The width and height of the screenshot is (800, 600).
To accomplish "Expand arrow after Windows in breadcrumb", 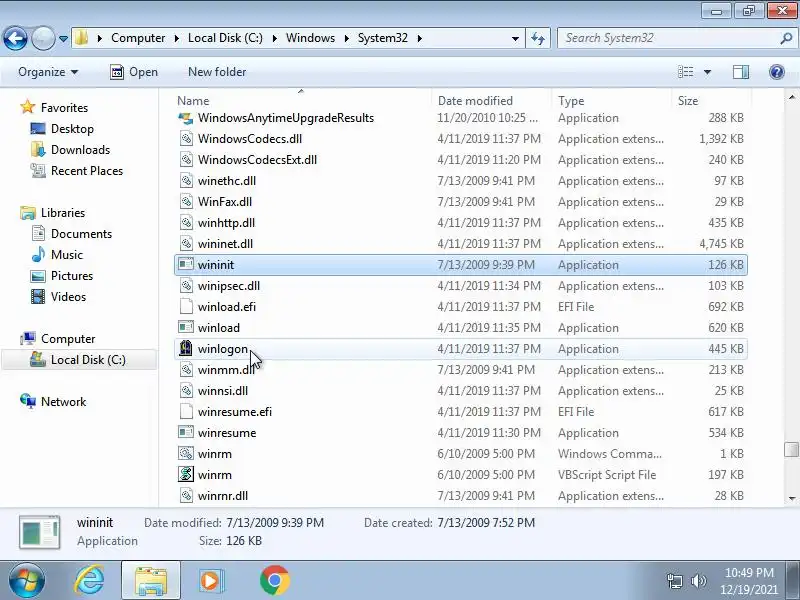I will [347, 38].
